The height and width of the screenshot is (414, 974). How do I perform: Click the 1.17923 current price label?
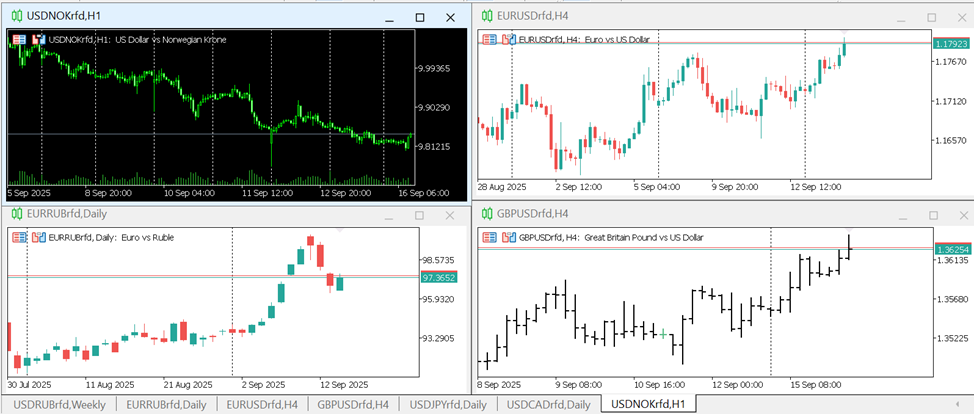coord(950,43)
